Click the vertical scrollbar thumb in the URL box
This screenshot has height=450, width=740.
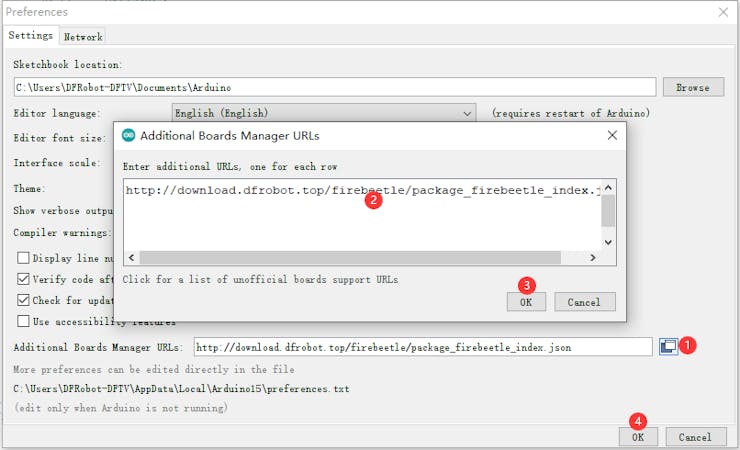pyautogui.click(x=608, y=211)
